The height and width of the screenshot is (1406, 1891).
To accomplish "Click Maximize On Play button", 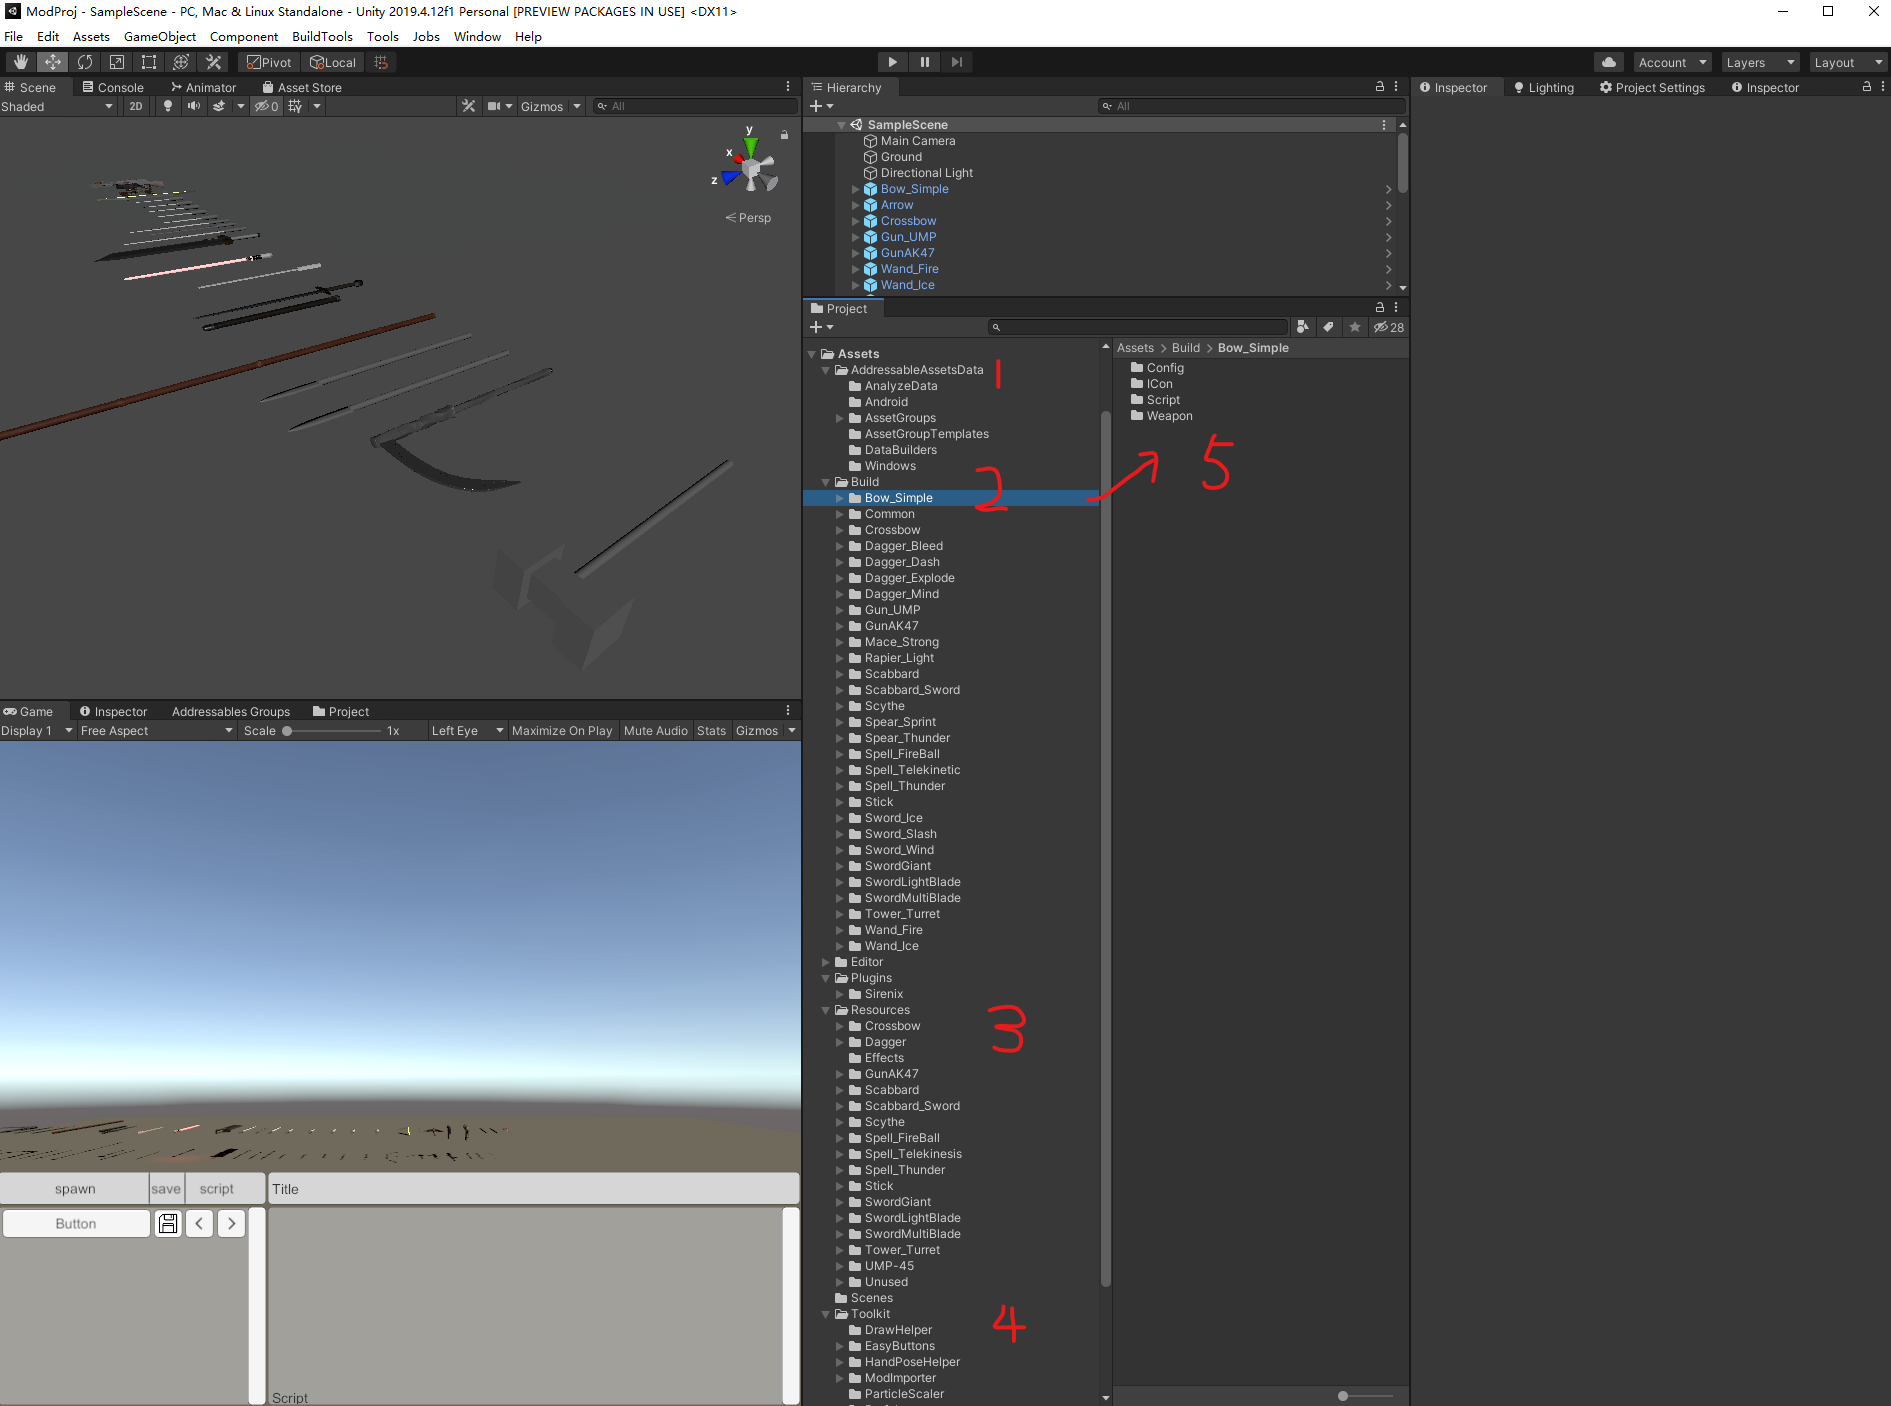I will pos(562,730).
